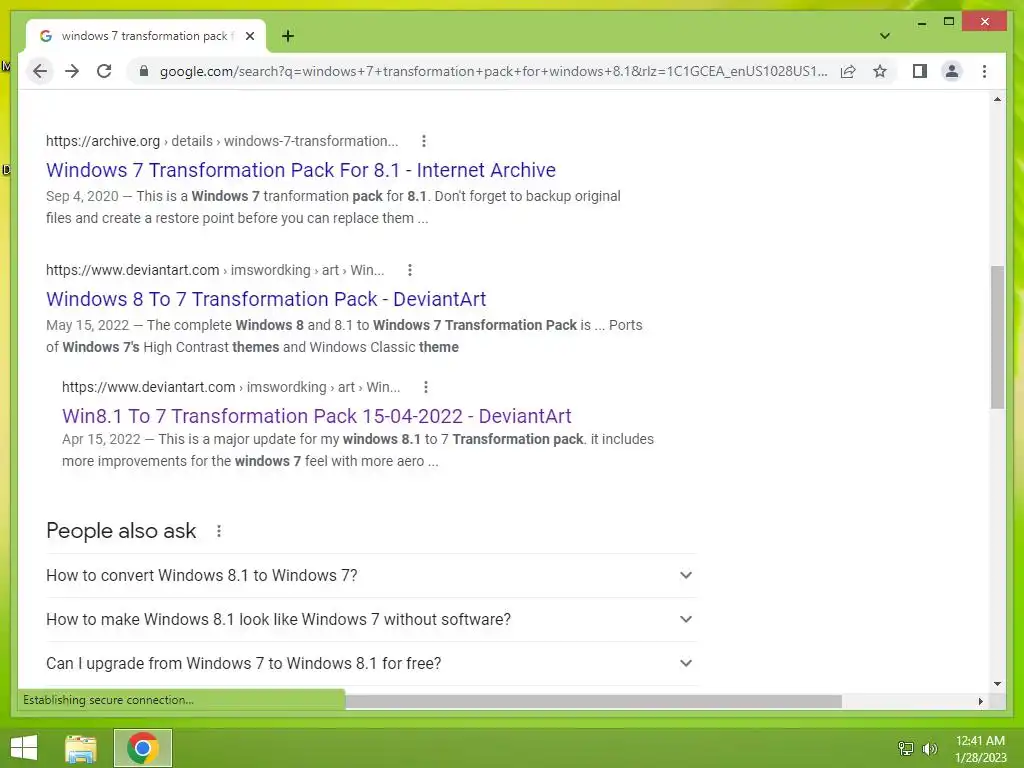Share this page using the share icon
The width and height of the screenshot is (1024, 768).
click(x=848, y=71)
